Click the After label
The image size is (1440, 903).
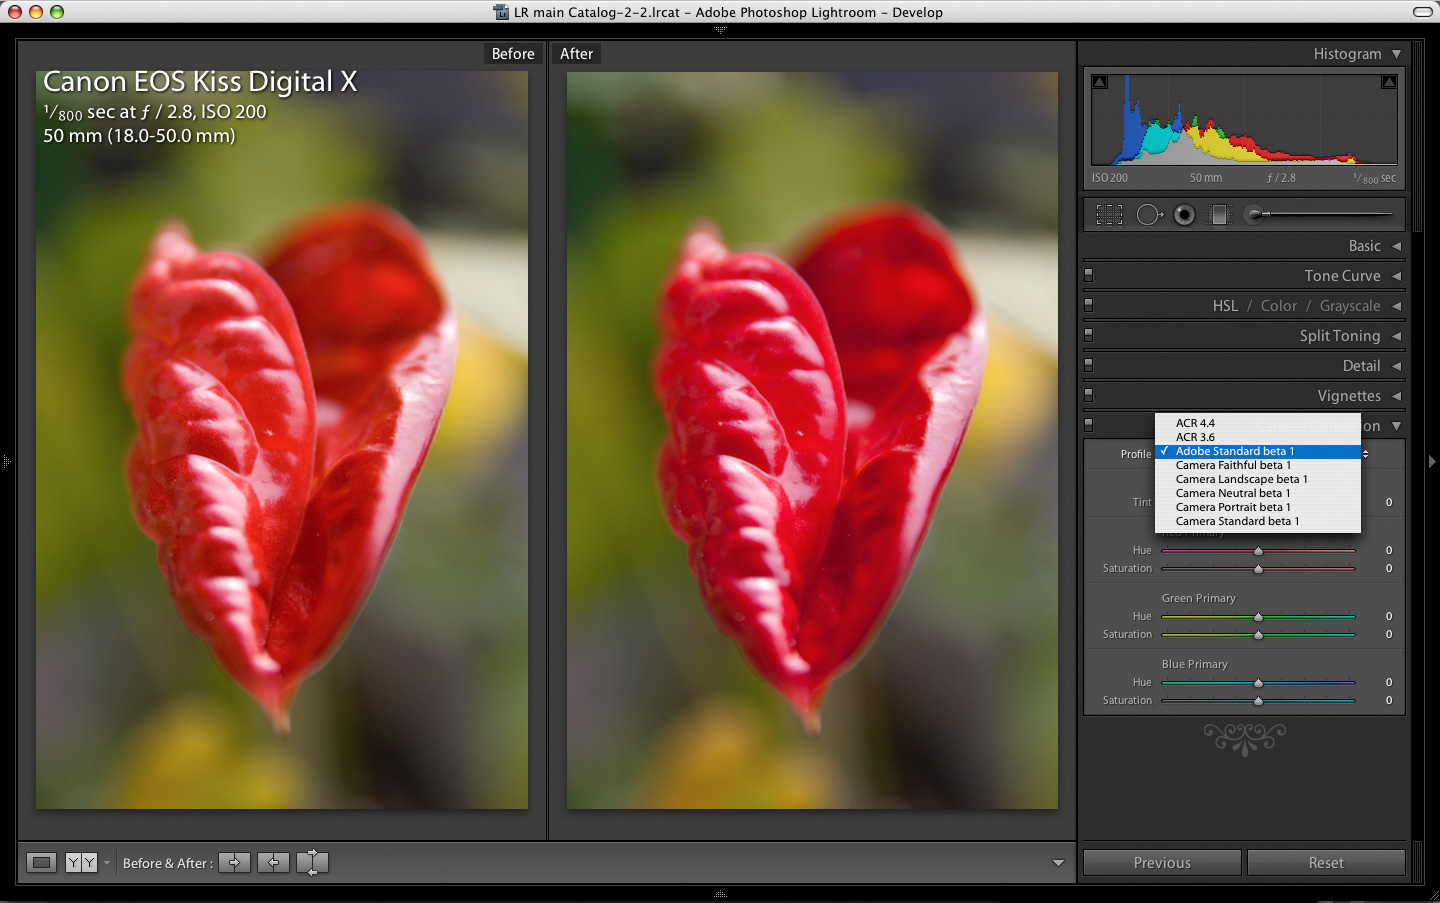(x=576, y=54)
